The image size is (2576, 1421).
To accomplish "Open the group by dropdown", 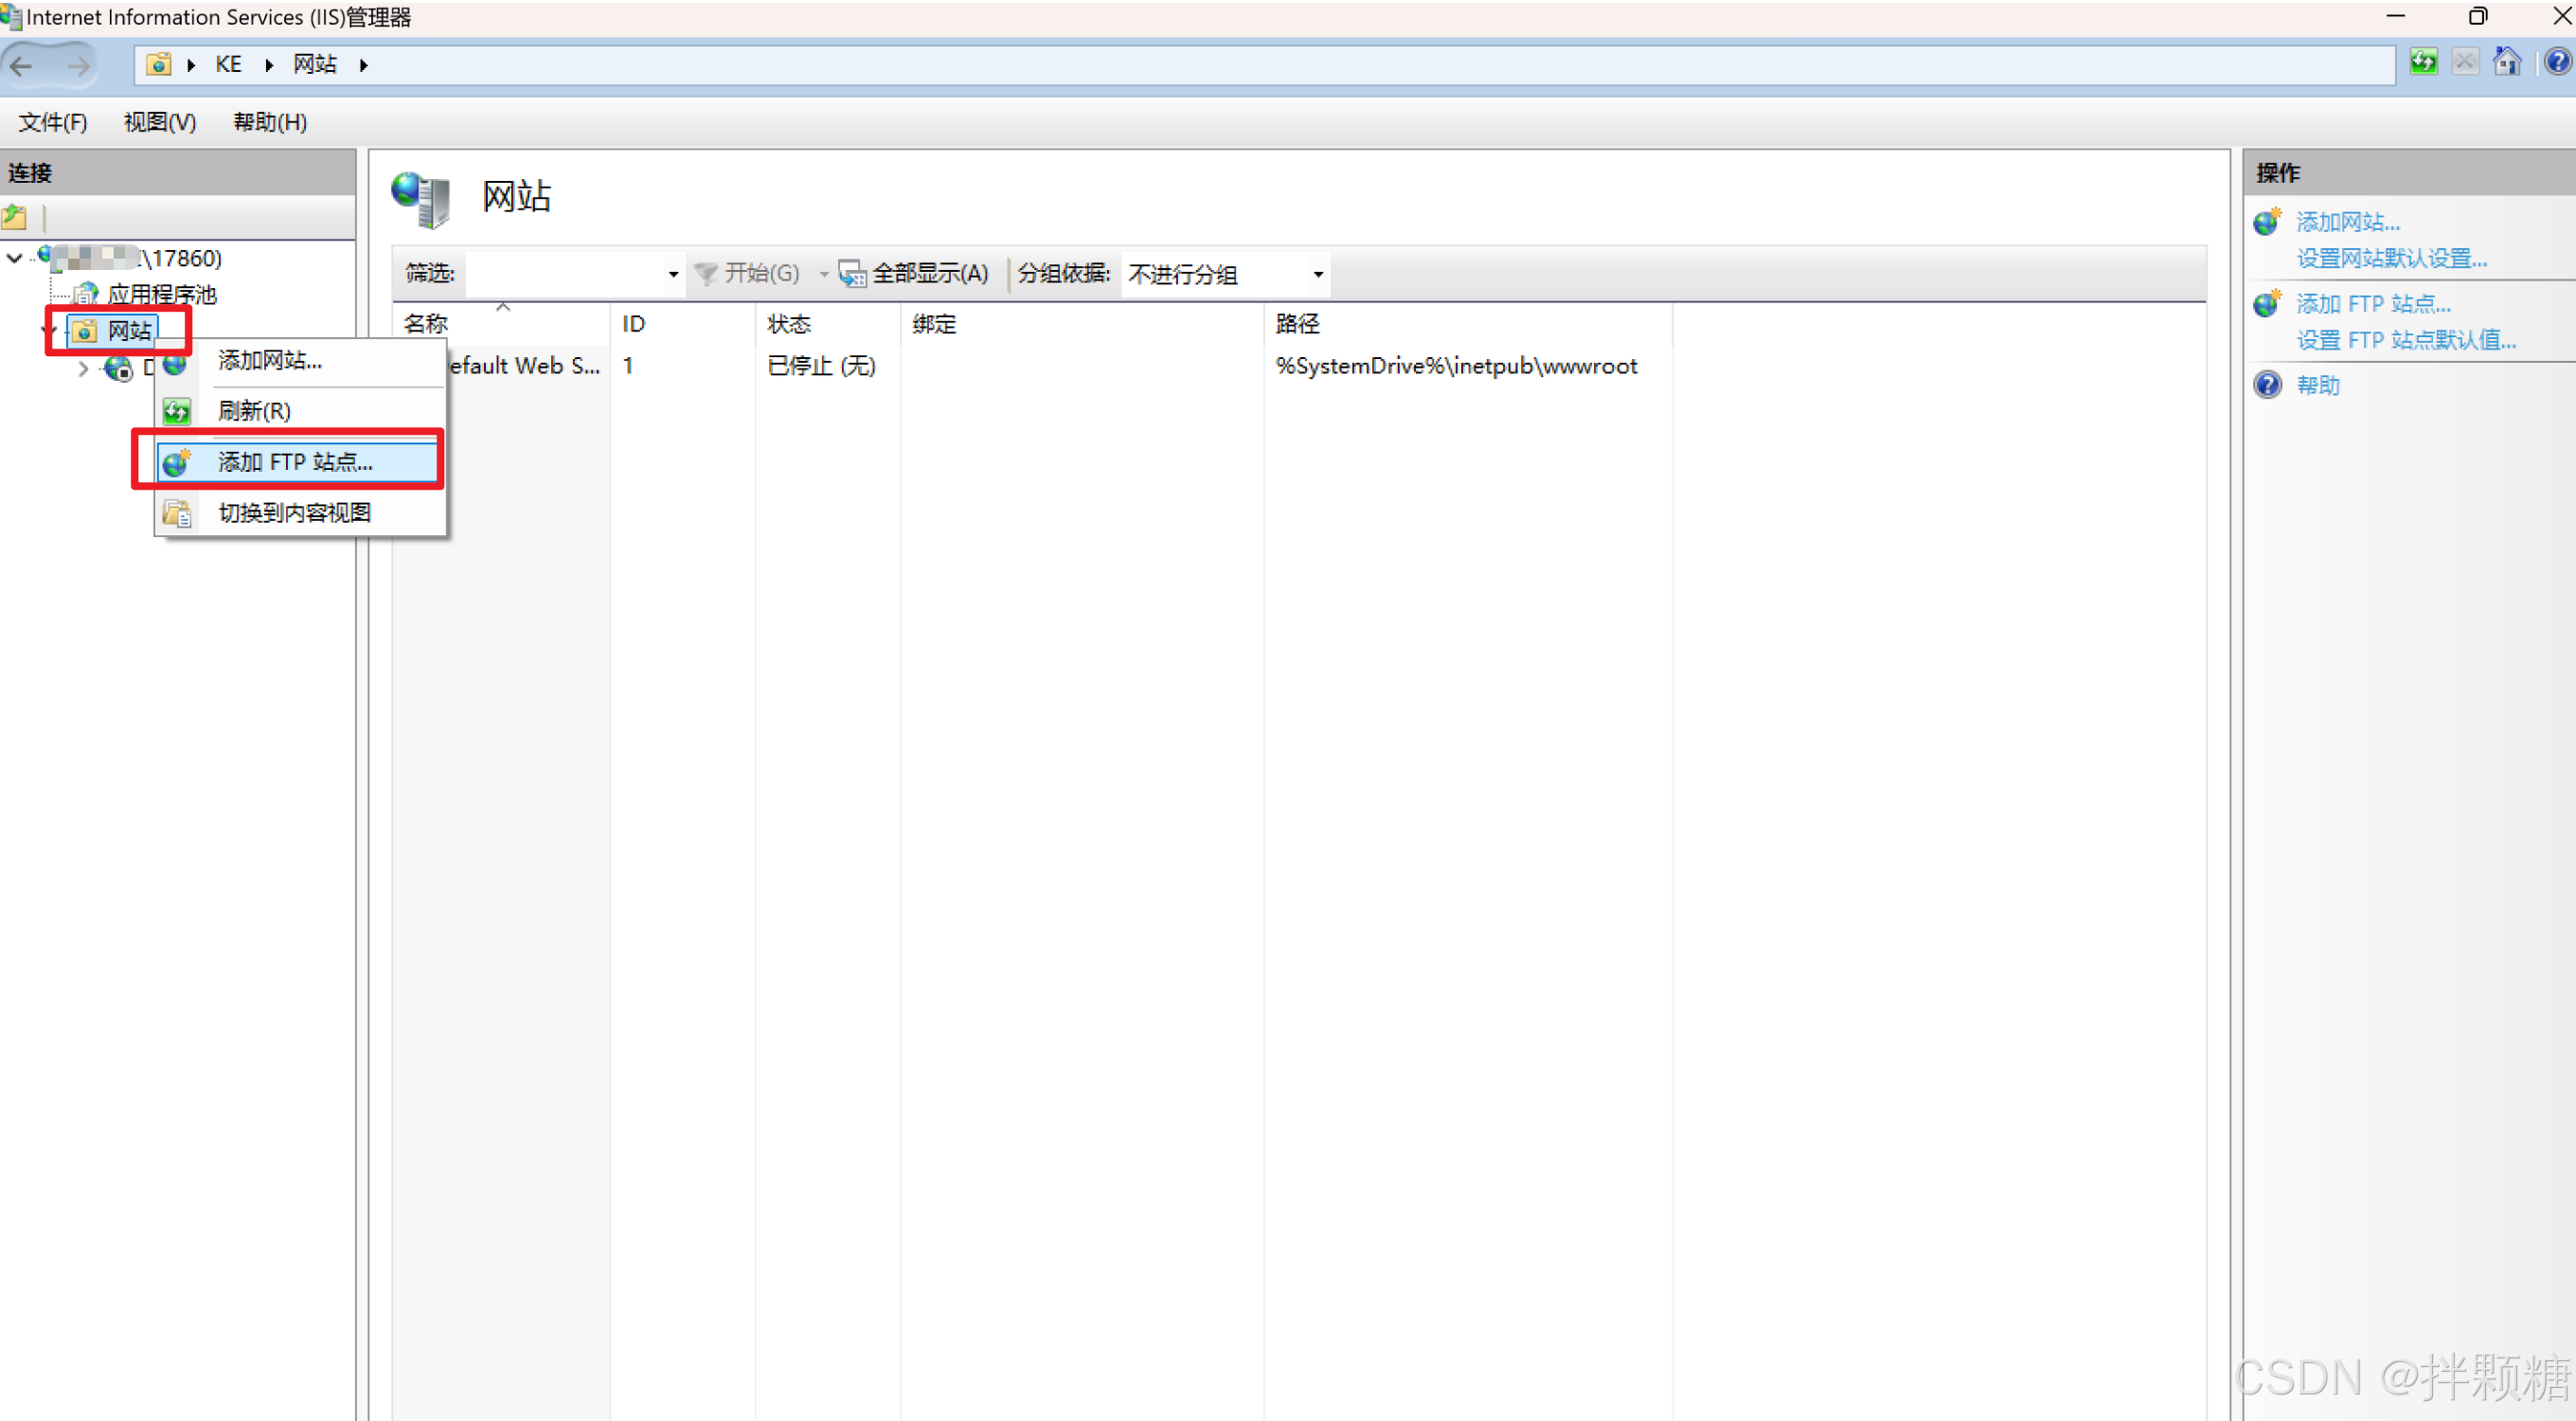I will [x=1317, y=274].
